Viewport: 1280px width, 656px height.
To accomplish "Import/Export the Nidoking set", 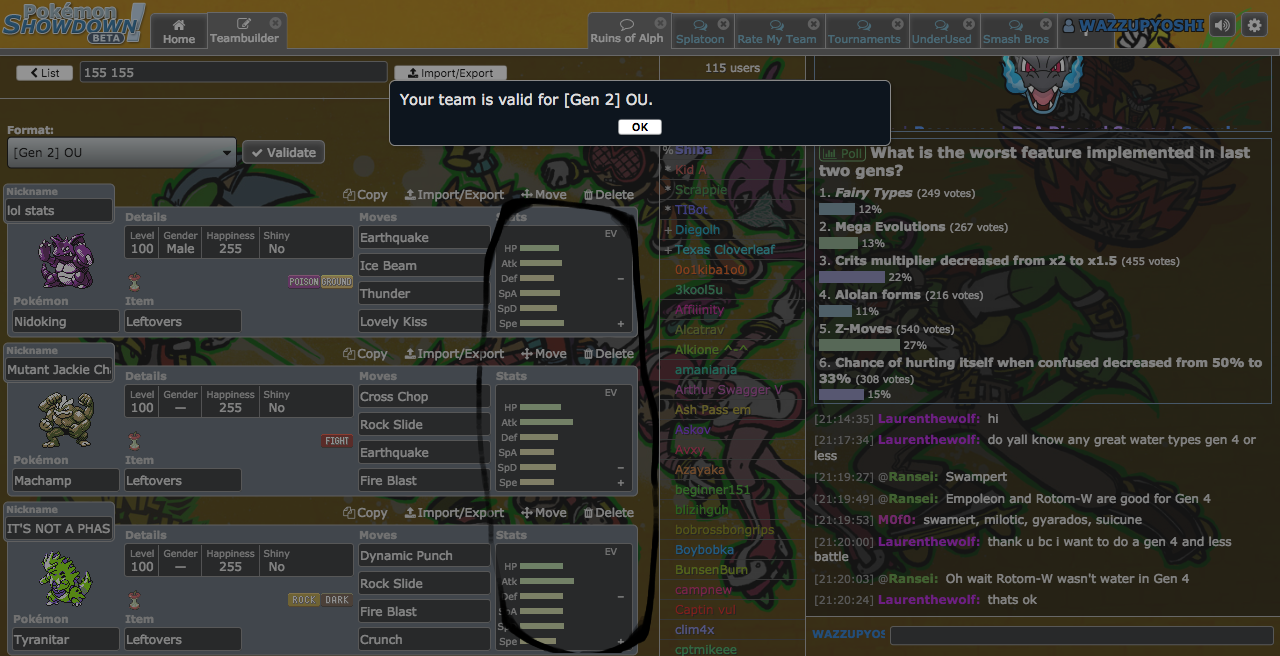I will [454, 195].
